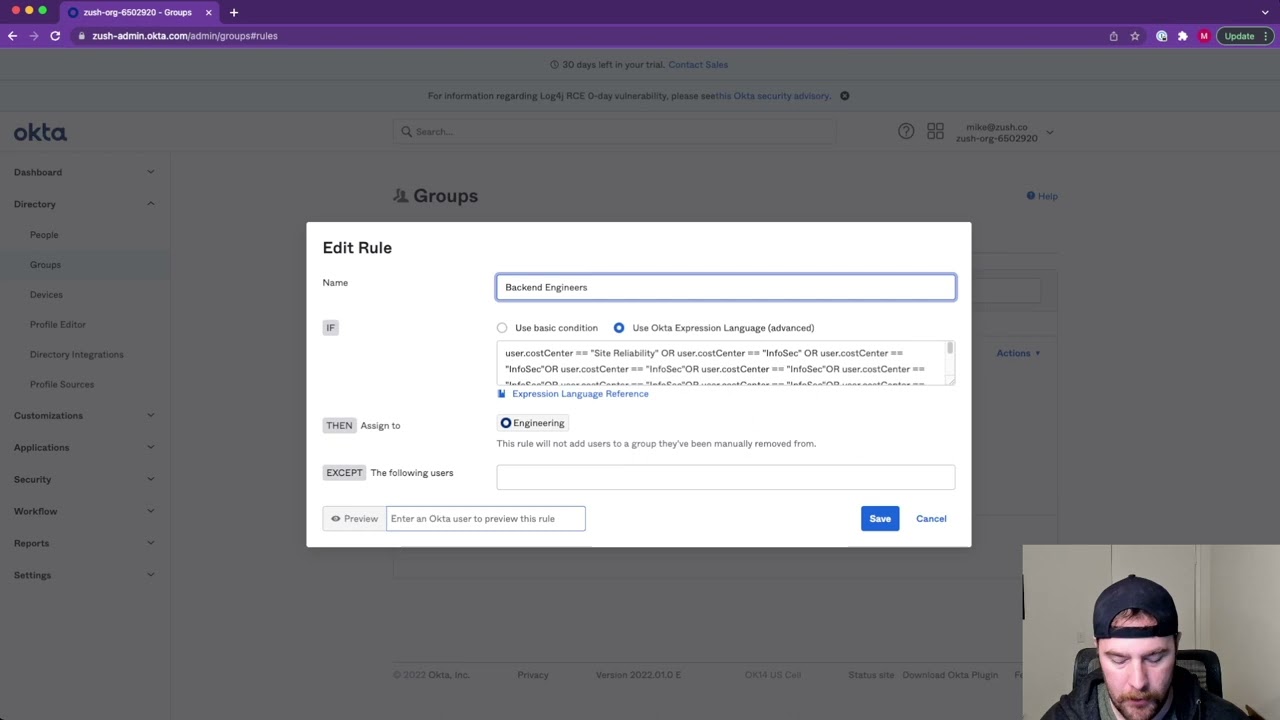Click the browser back arrow
Screen dimensions: 1280x720
[x=12, y=36]
